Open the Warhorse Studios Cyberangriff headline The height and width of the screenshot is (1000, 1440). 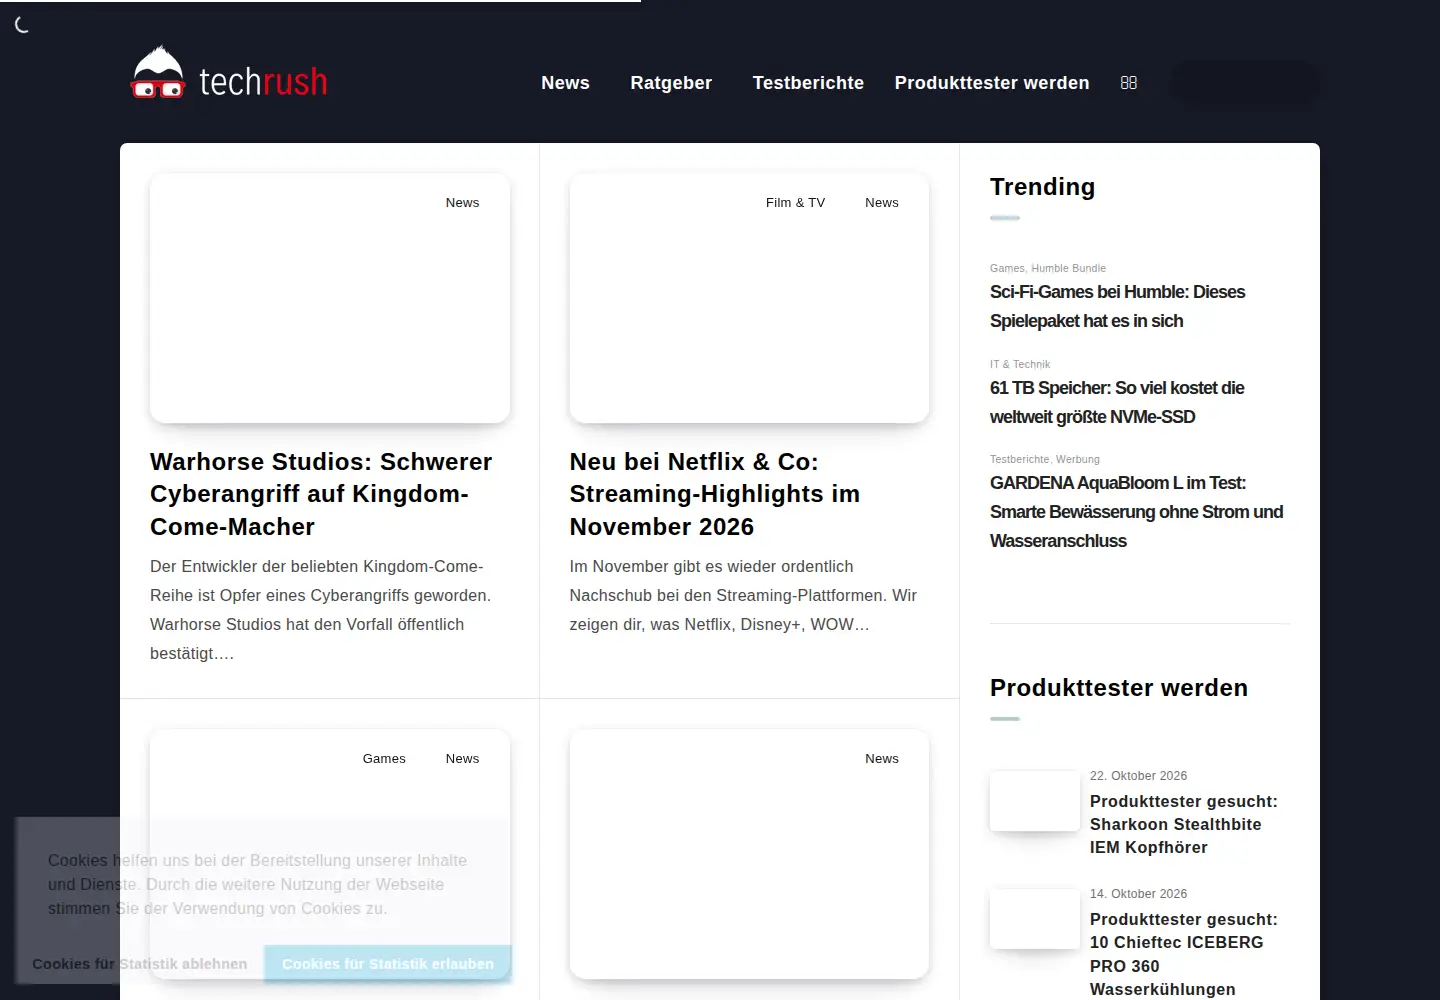coord(321,494)
